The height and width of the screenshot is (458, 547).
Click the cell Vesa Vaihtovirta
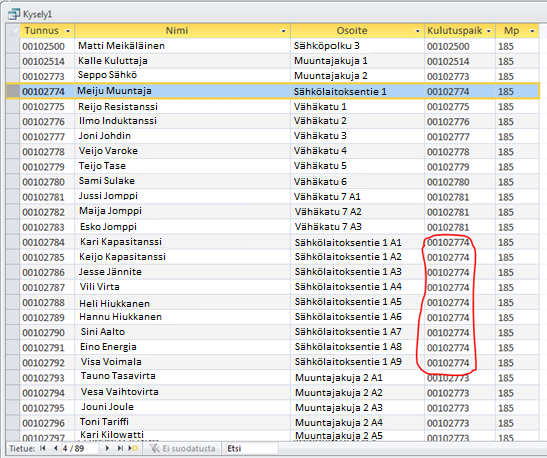(x=182, y=392)
